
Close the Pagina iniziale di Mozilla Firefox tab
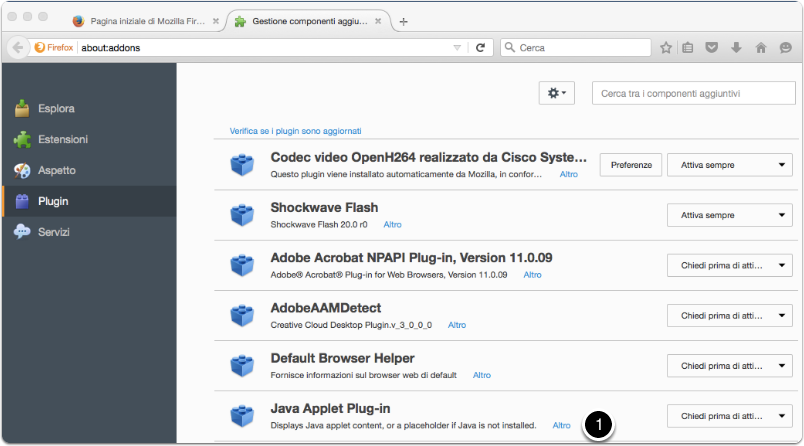(216, 21)
